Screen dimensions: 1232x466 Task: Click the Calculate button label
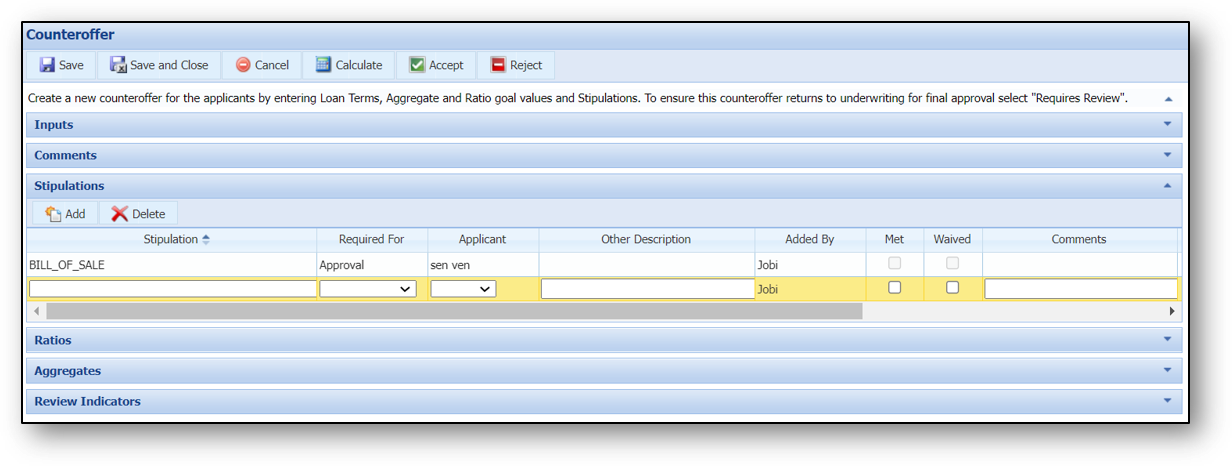point(359,65)
